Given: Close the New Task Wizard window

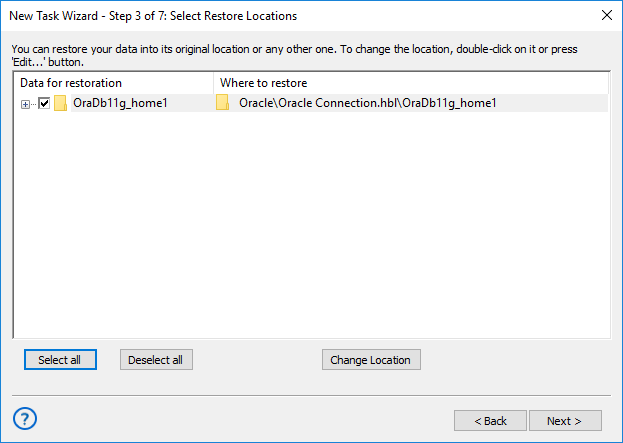Looking at the screenshot, I should click(x=606, y=16).
